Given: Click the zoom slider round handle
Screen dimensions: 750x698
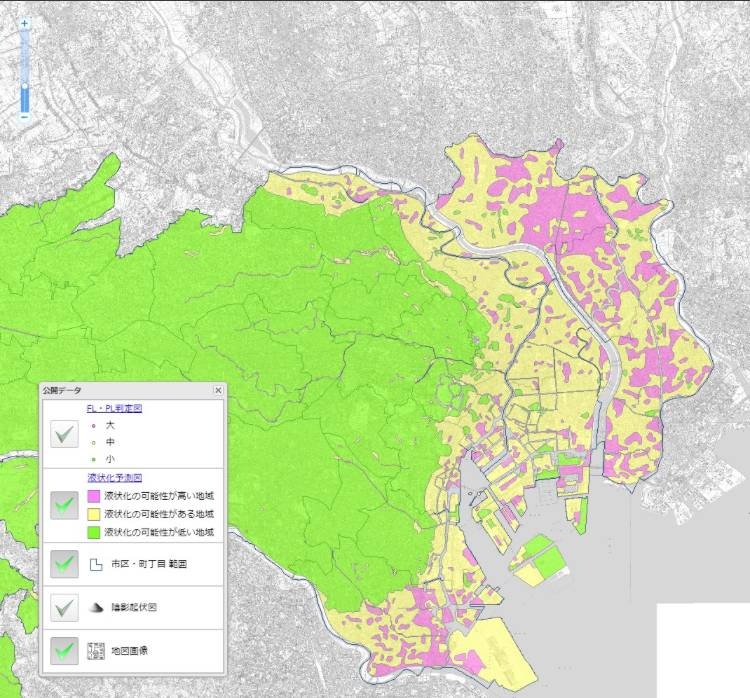Looking at the screenshot, I should 24,84.
